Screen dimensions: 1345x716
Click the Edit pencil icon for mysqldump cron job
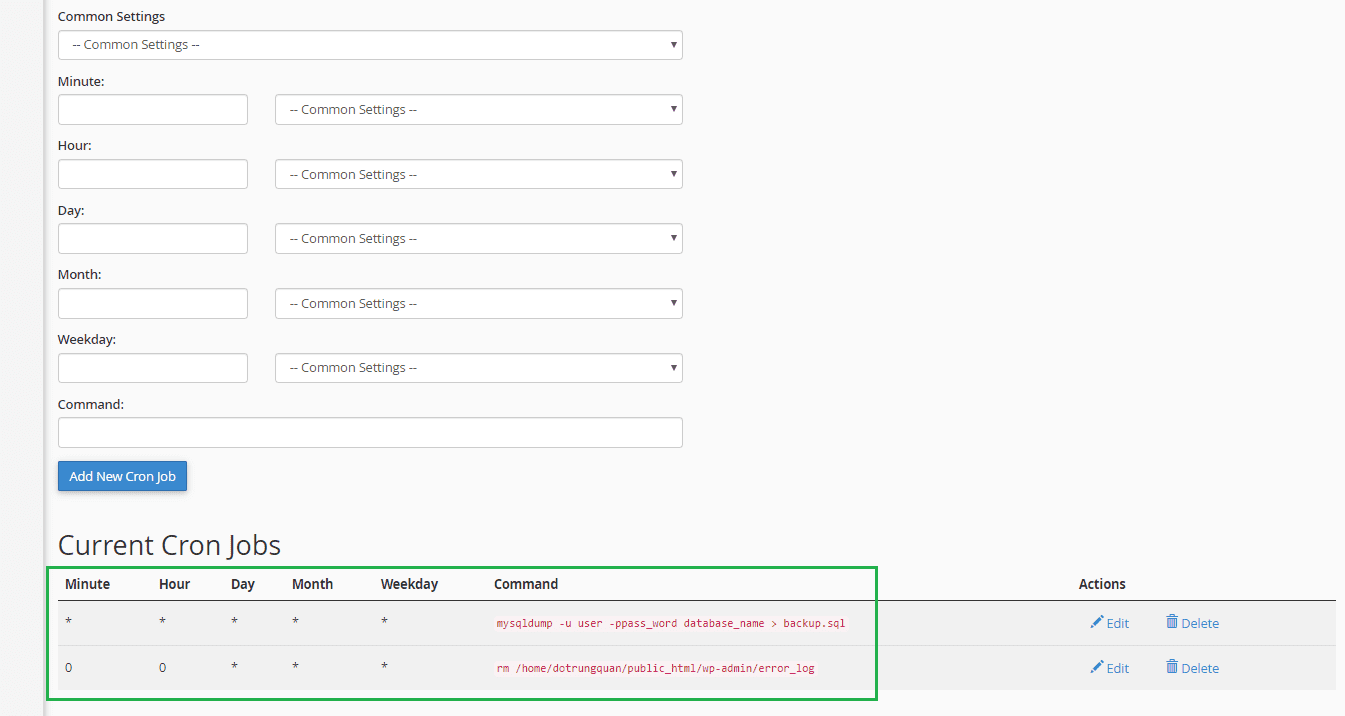[x=1097, y=622]
